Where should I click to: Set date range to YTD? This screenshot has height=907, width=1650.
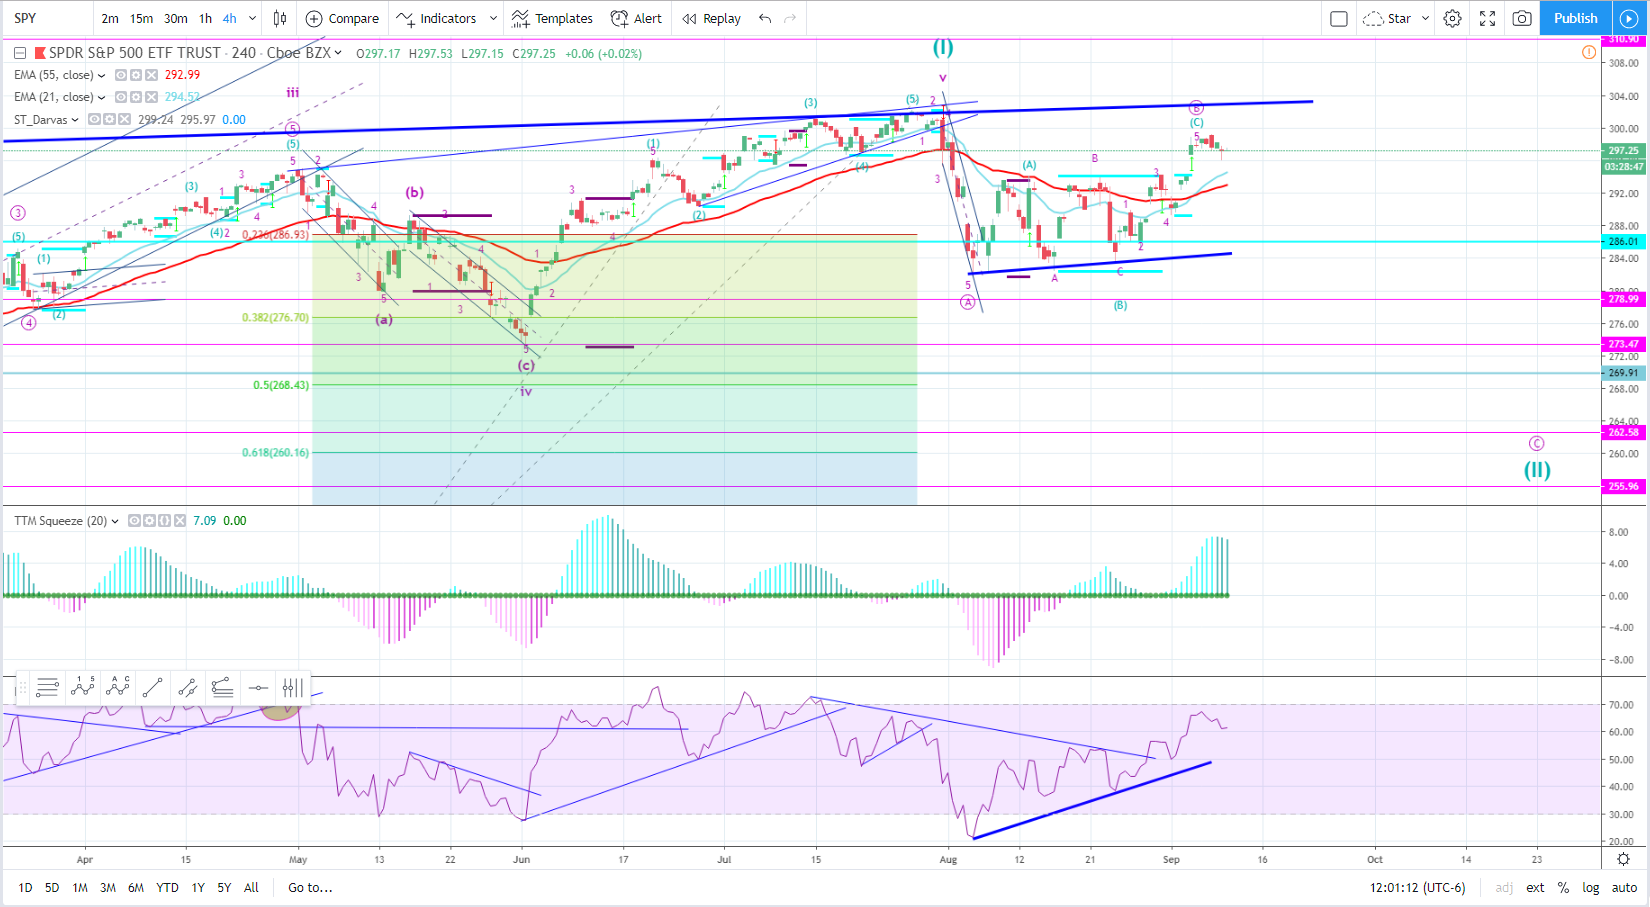pos(167,887)
